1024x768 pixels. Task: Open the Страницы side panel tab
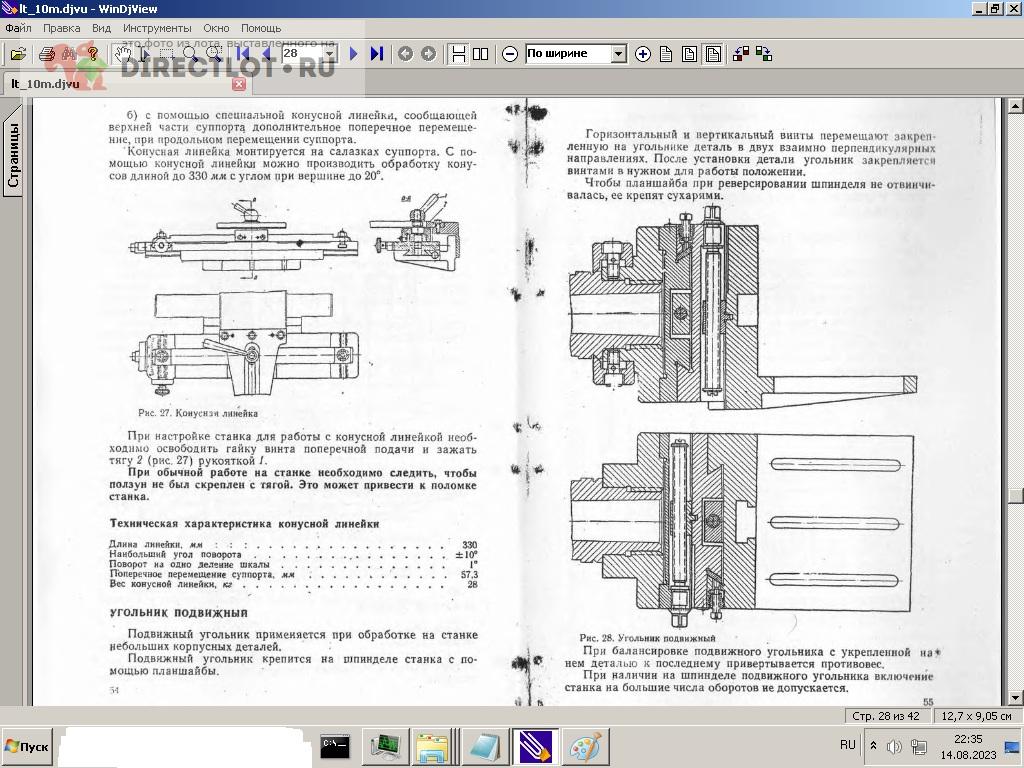tap(13, 154)
